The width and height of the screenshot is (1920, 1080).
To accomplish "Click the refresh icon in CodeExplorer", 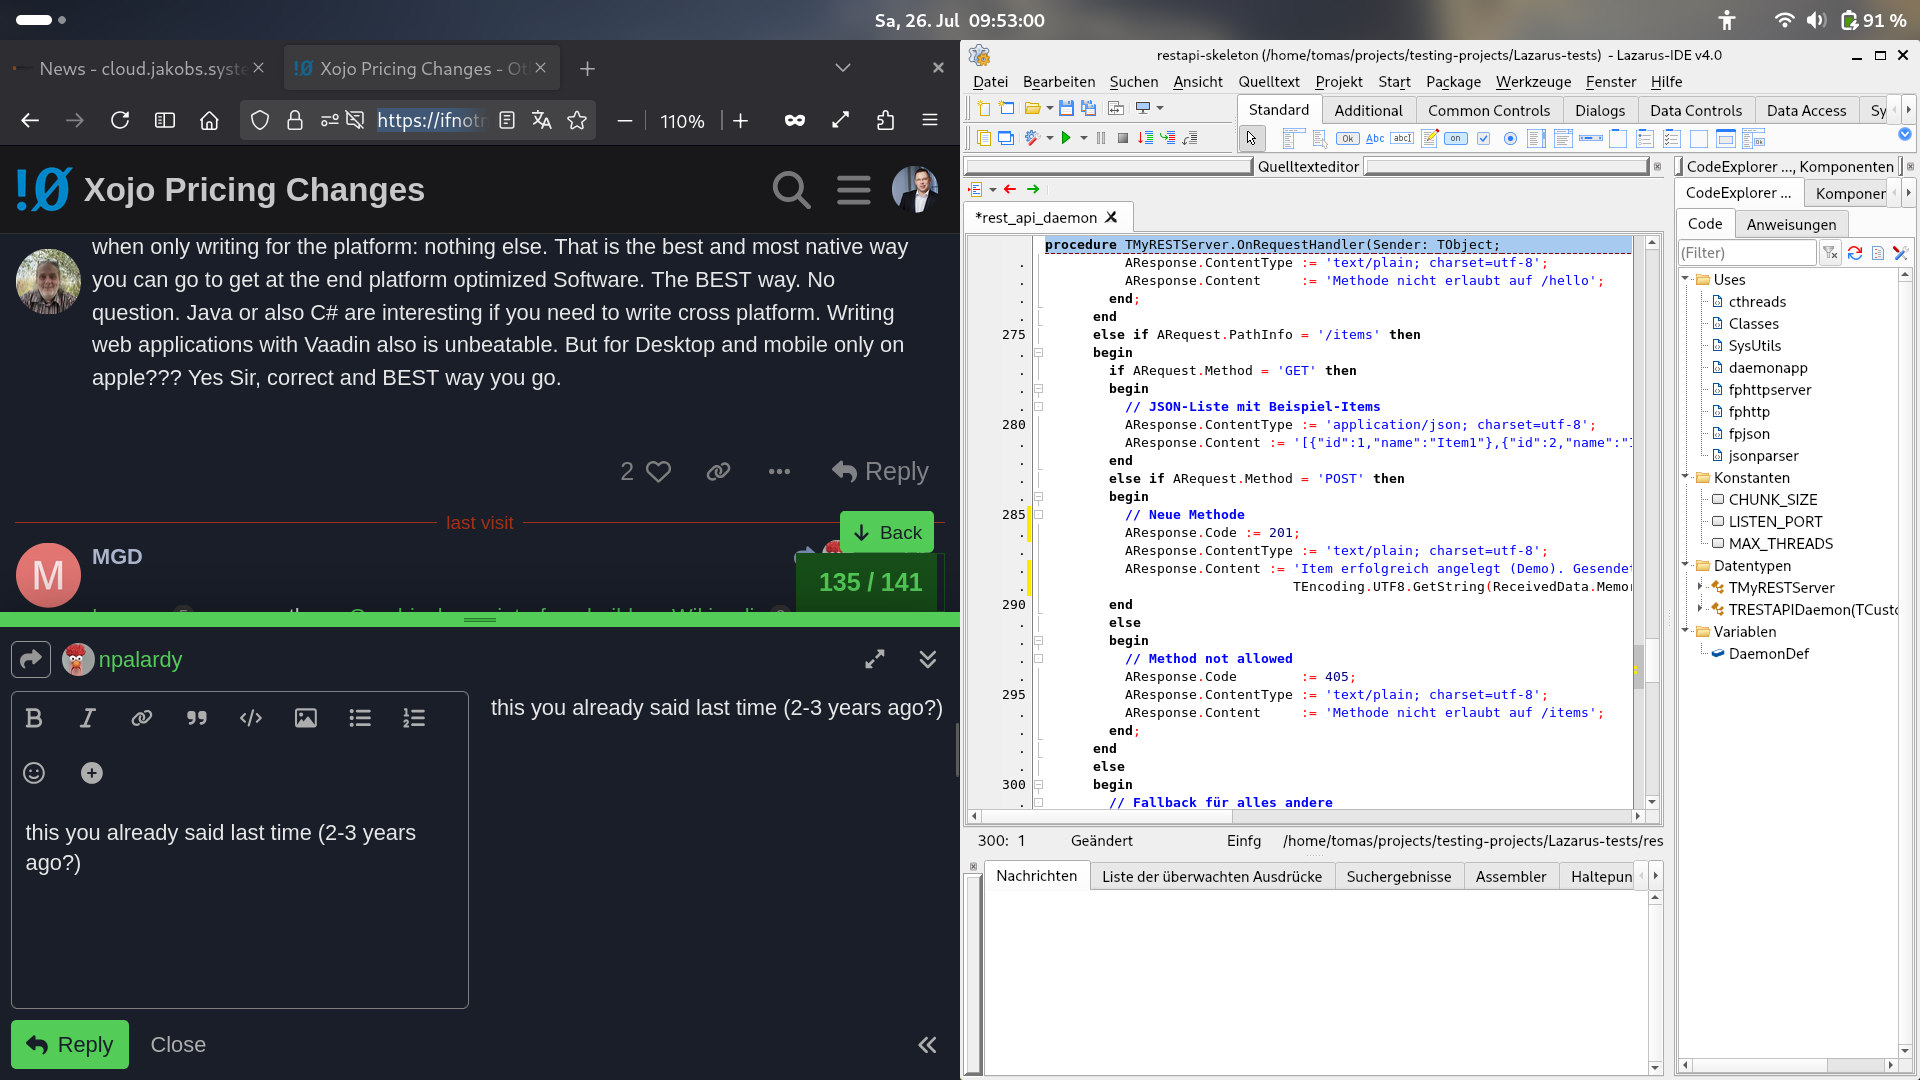I will (1855, 253).
